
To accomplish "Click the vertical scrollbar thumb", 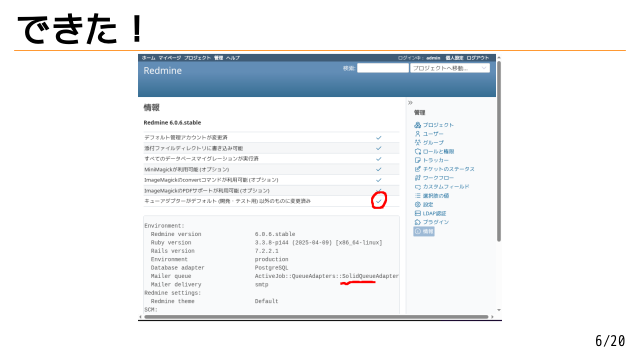I will coord(499,151).
